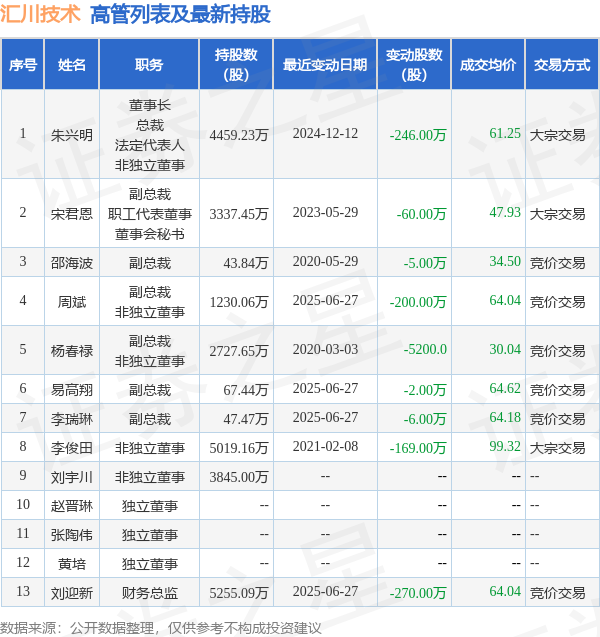Viewport: 600px width, 637px height.
Task: Click the 变动股数(股) column header
Action: (x=414, y=65)
